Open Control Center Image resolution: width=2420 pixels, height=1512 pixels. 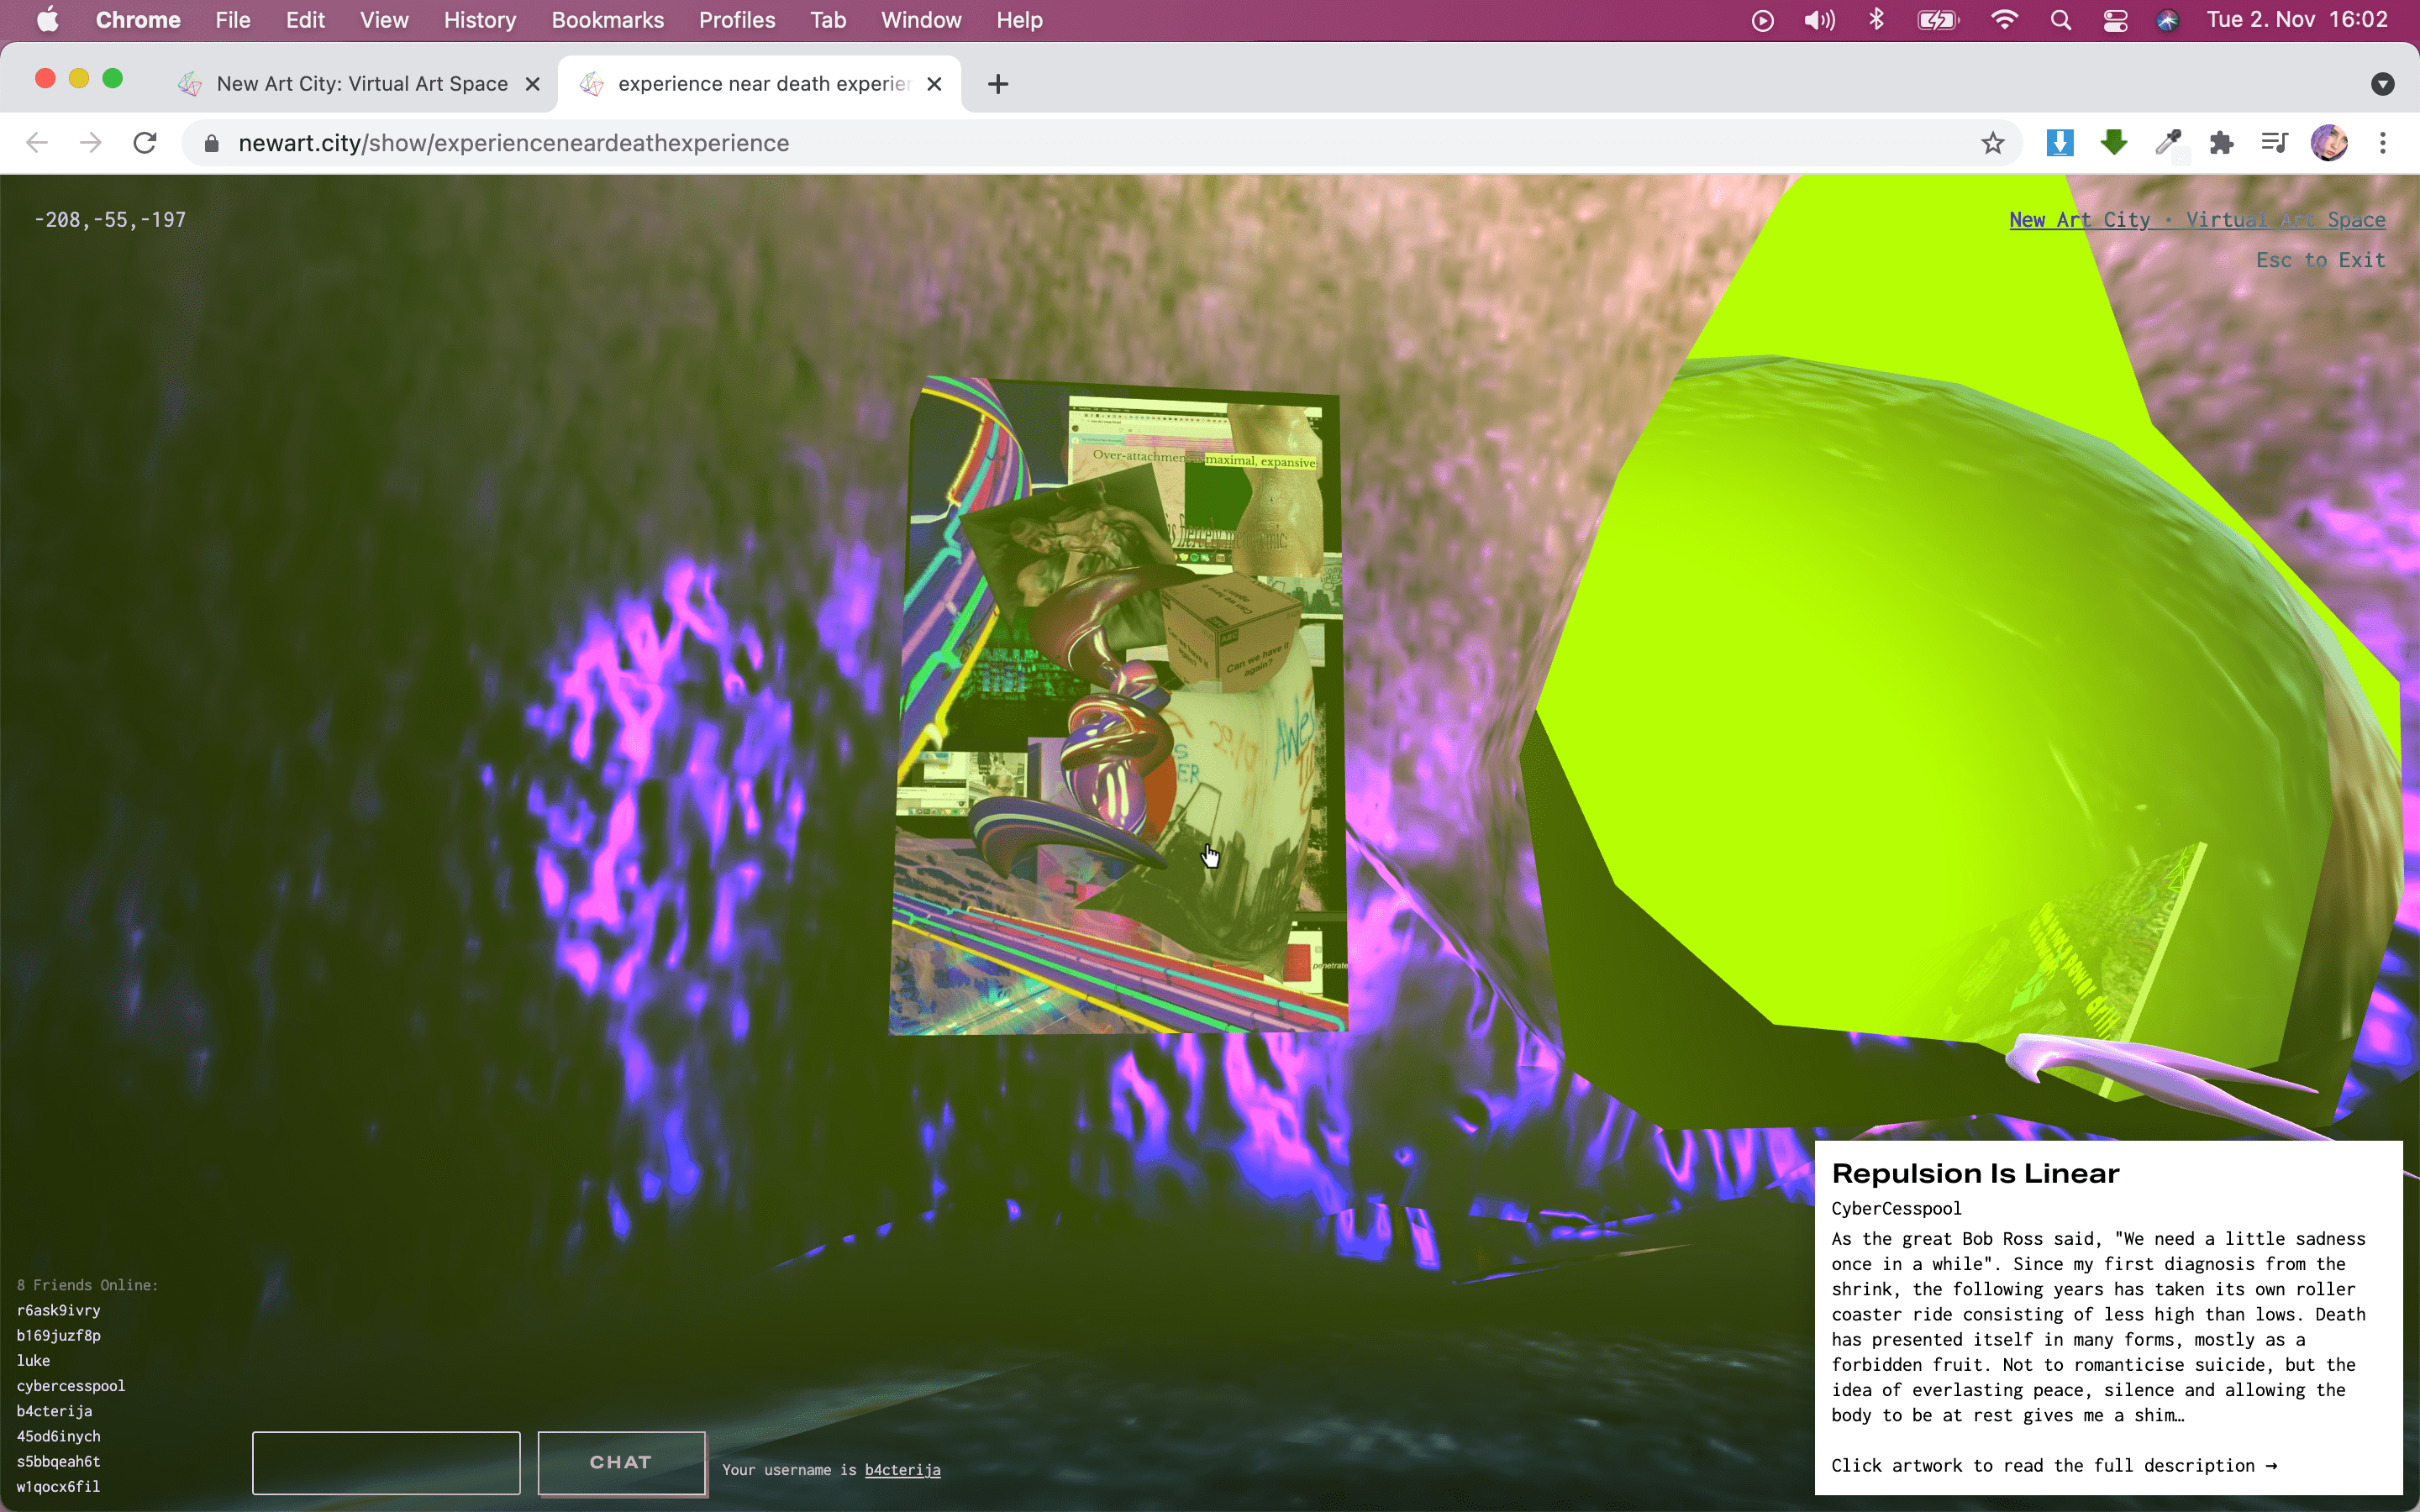tap(2115, 20)
